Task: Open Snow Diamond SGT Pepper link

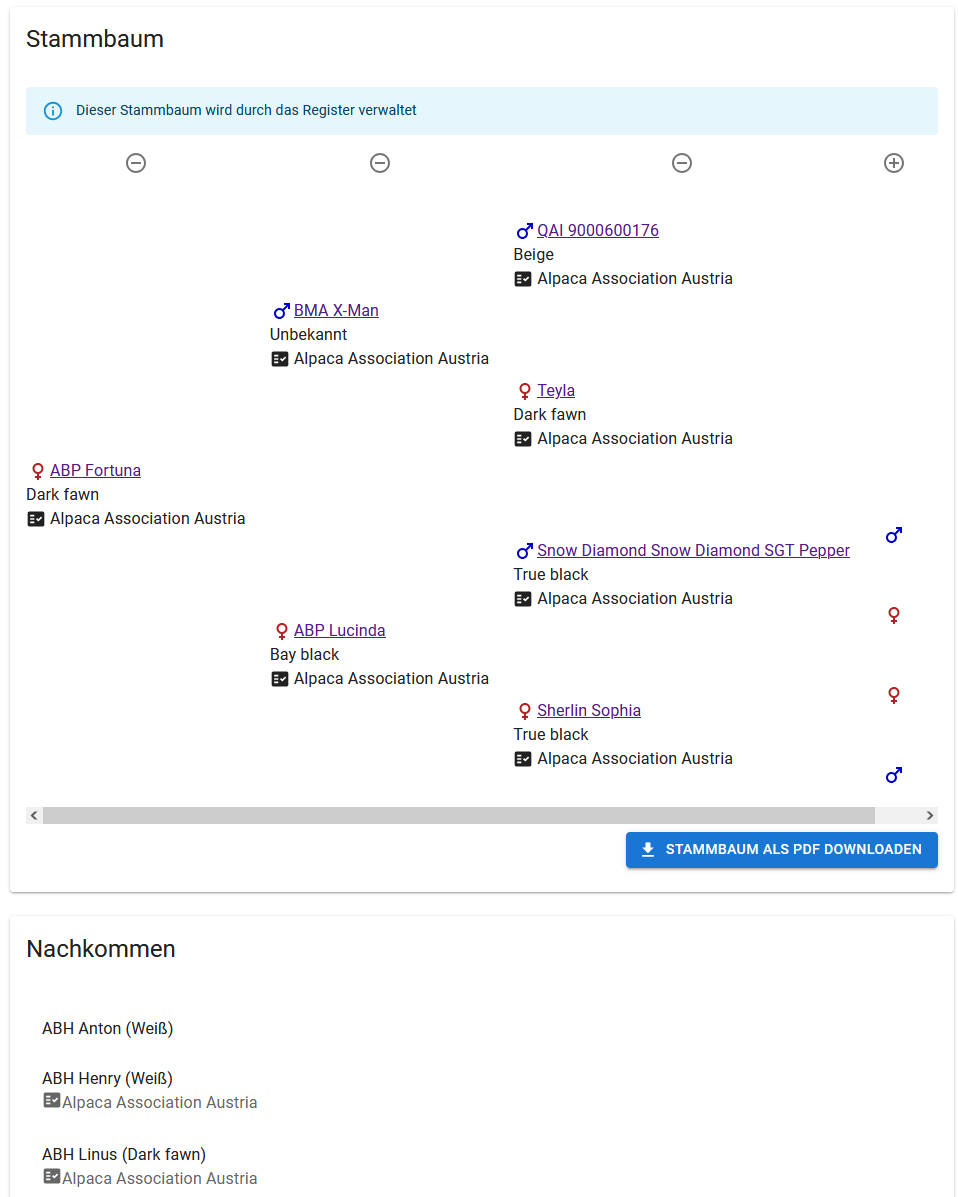Action: point(693,550)
